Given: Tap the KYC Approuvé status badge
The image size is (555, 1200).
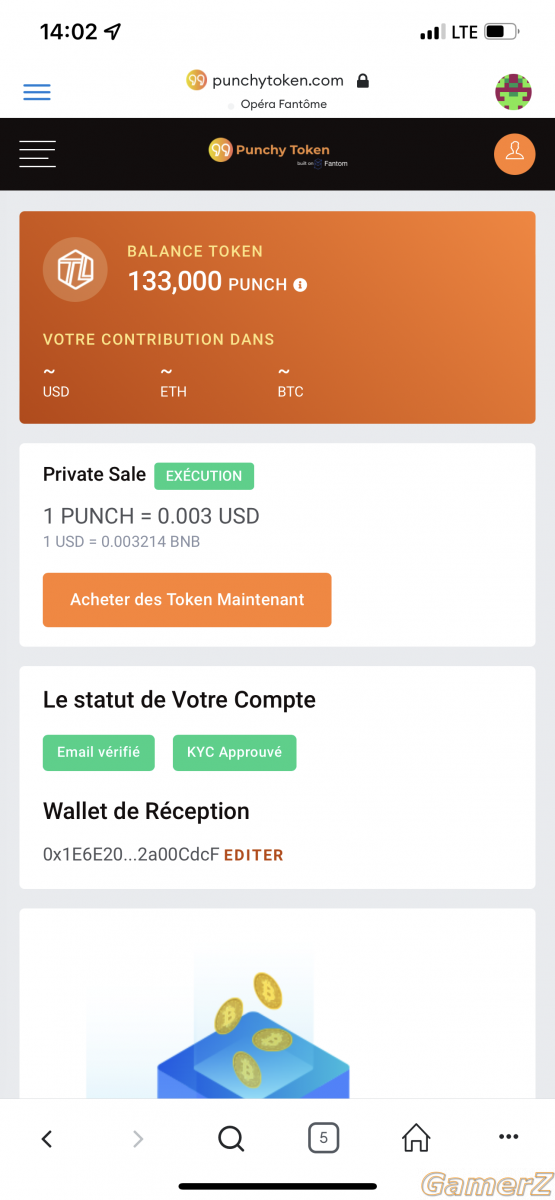Looking at the screenshot, I should click(x=235, y=753).
